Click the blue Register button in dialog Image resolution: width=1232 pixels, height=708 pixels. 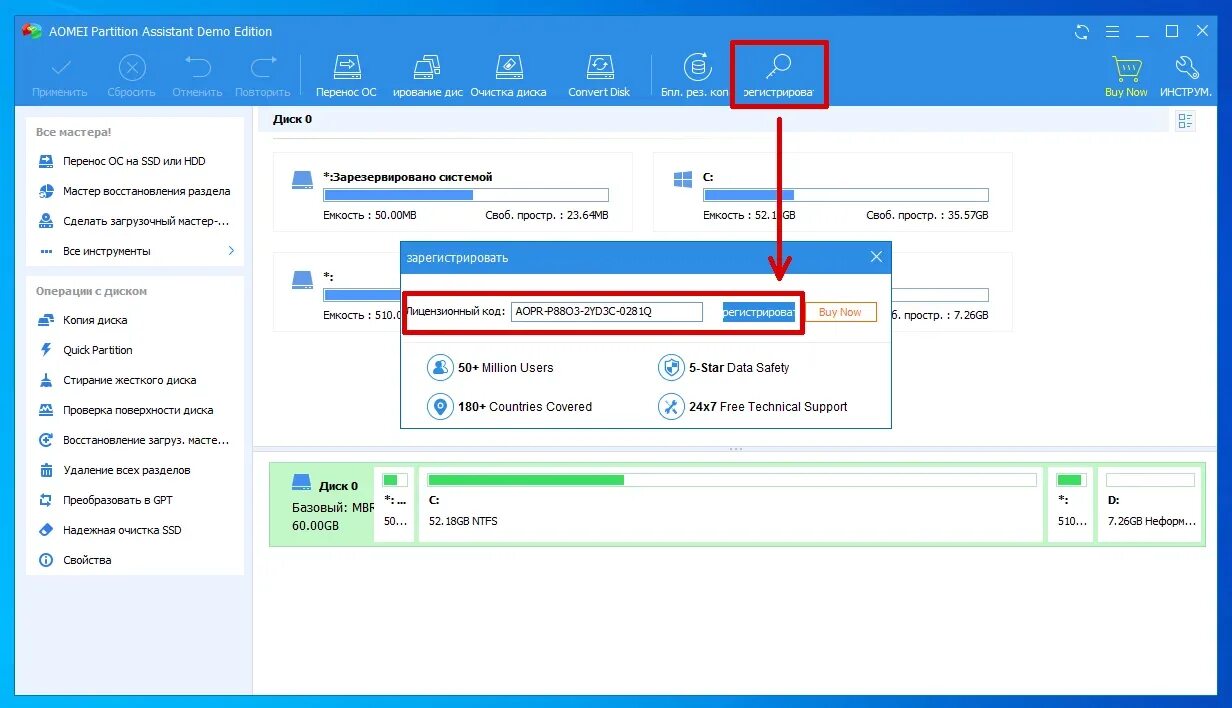(759, 312)
